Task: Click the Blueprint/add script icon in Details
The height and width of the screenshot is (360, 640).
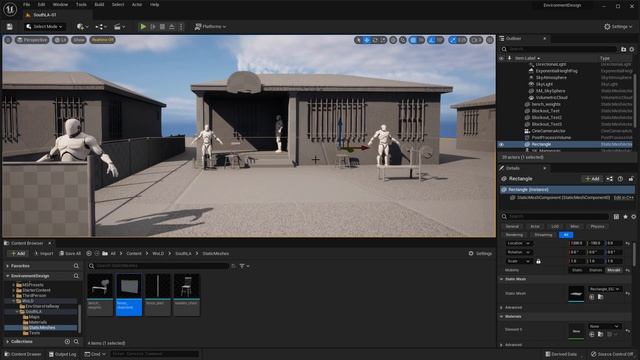Action: pyautogui.click(x=609, y=179)
